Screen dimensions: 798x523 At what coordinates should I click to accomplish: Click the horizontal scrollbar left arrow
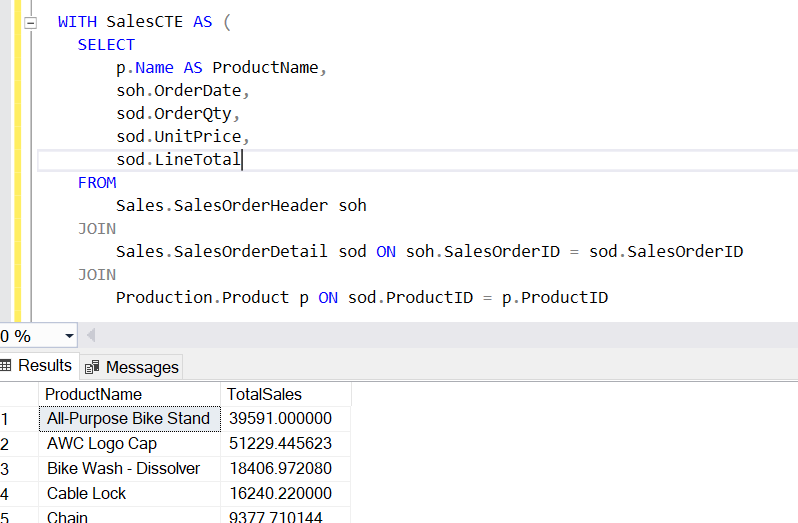(91, 336)
